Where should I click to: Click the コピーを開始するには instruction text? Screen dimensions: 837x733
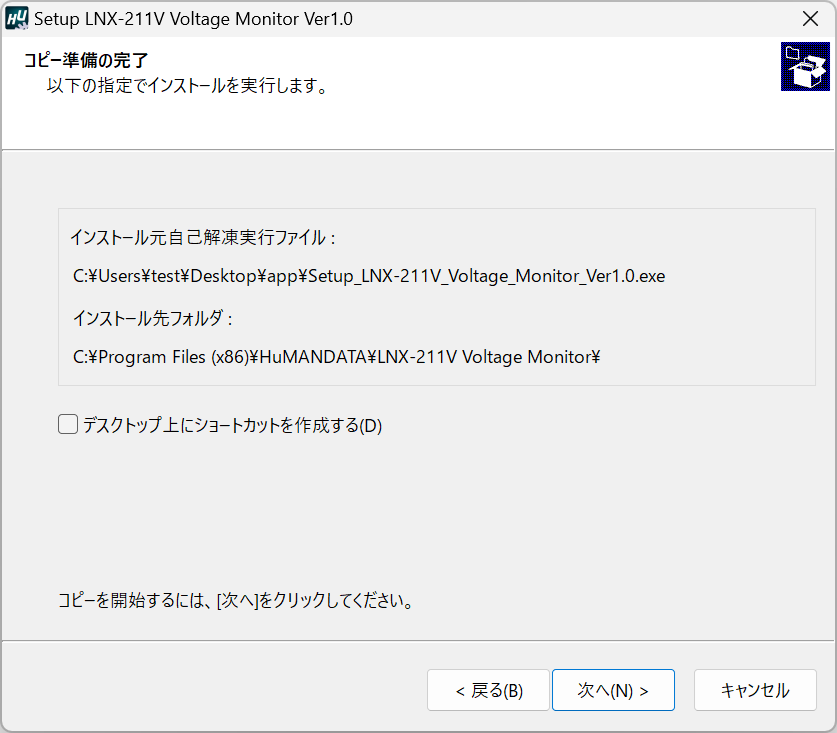coord(235,602)
